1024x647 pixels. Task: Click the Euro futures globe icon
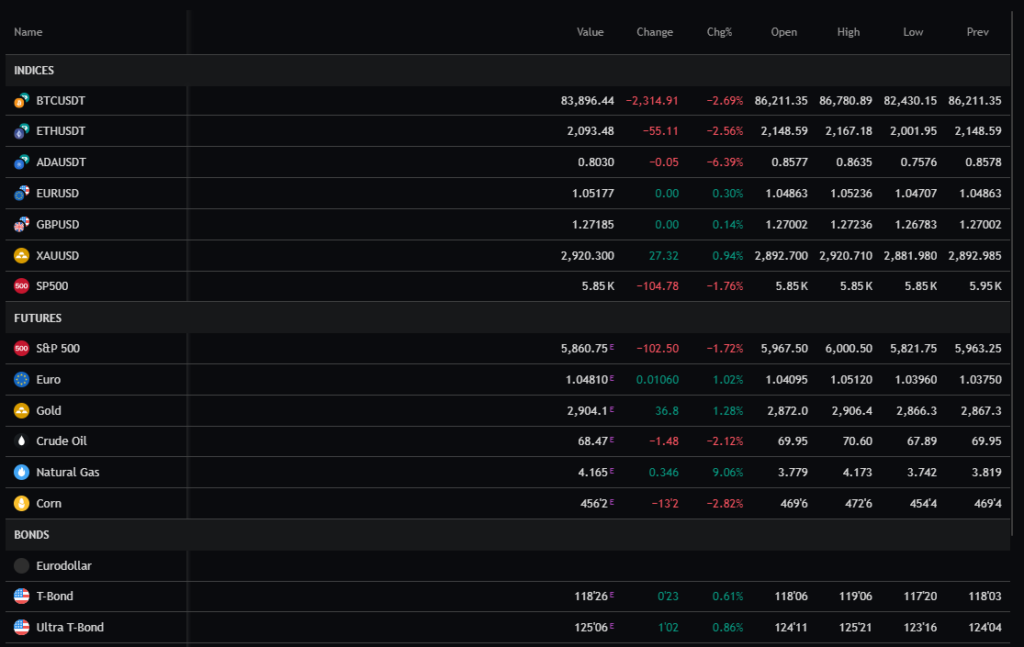tap(20, 379)
